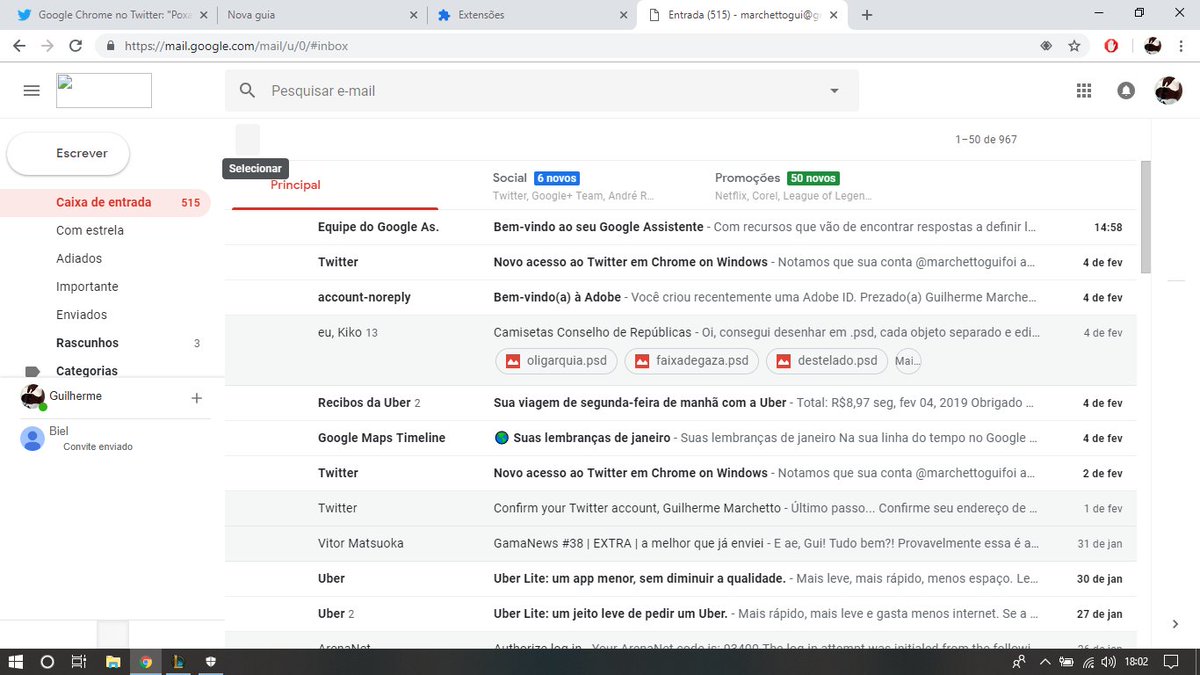
Task: Click the red ad-blocker extension icon
Action: (x=1111, y=45)
